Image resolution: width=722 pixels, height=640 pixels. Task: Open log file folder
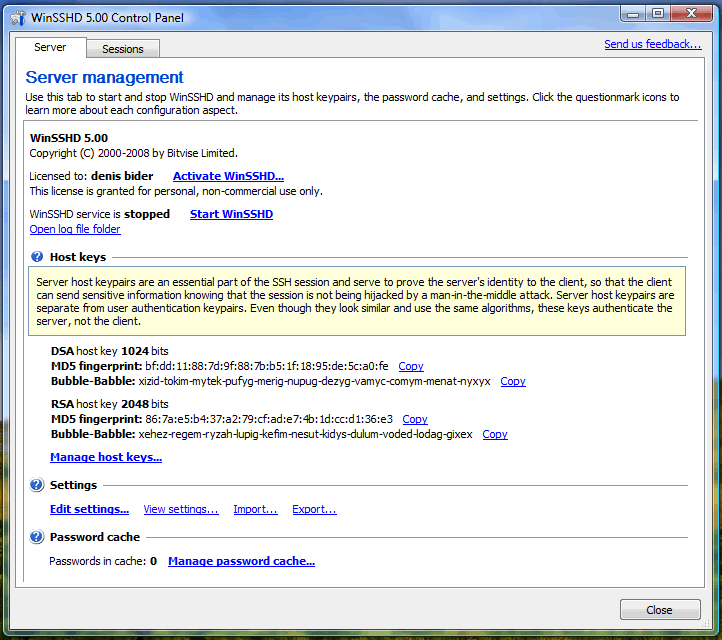pyautogui.click(x=75, y=229)
